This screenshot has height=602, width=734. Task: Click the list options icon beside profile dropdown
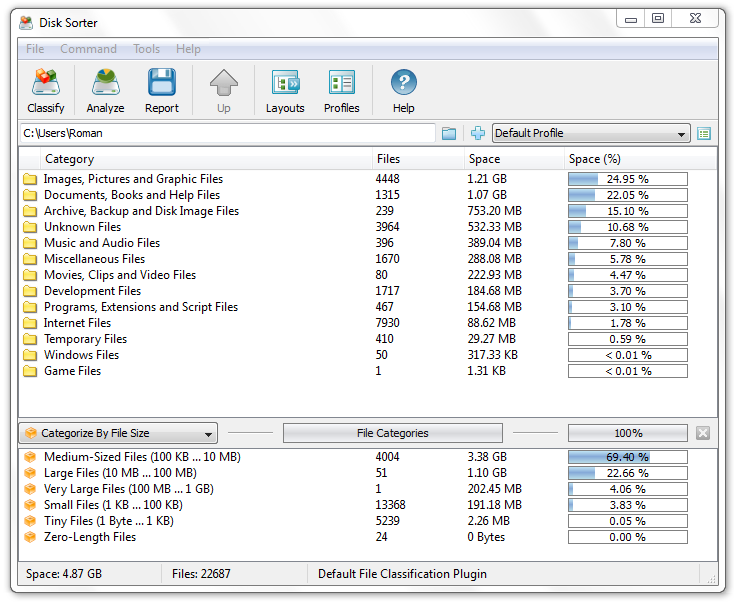coord(704,133)
